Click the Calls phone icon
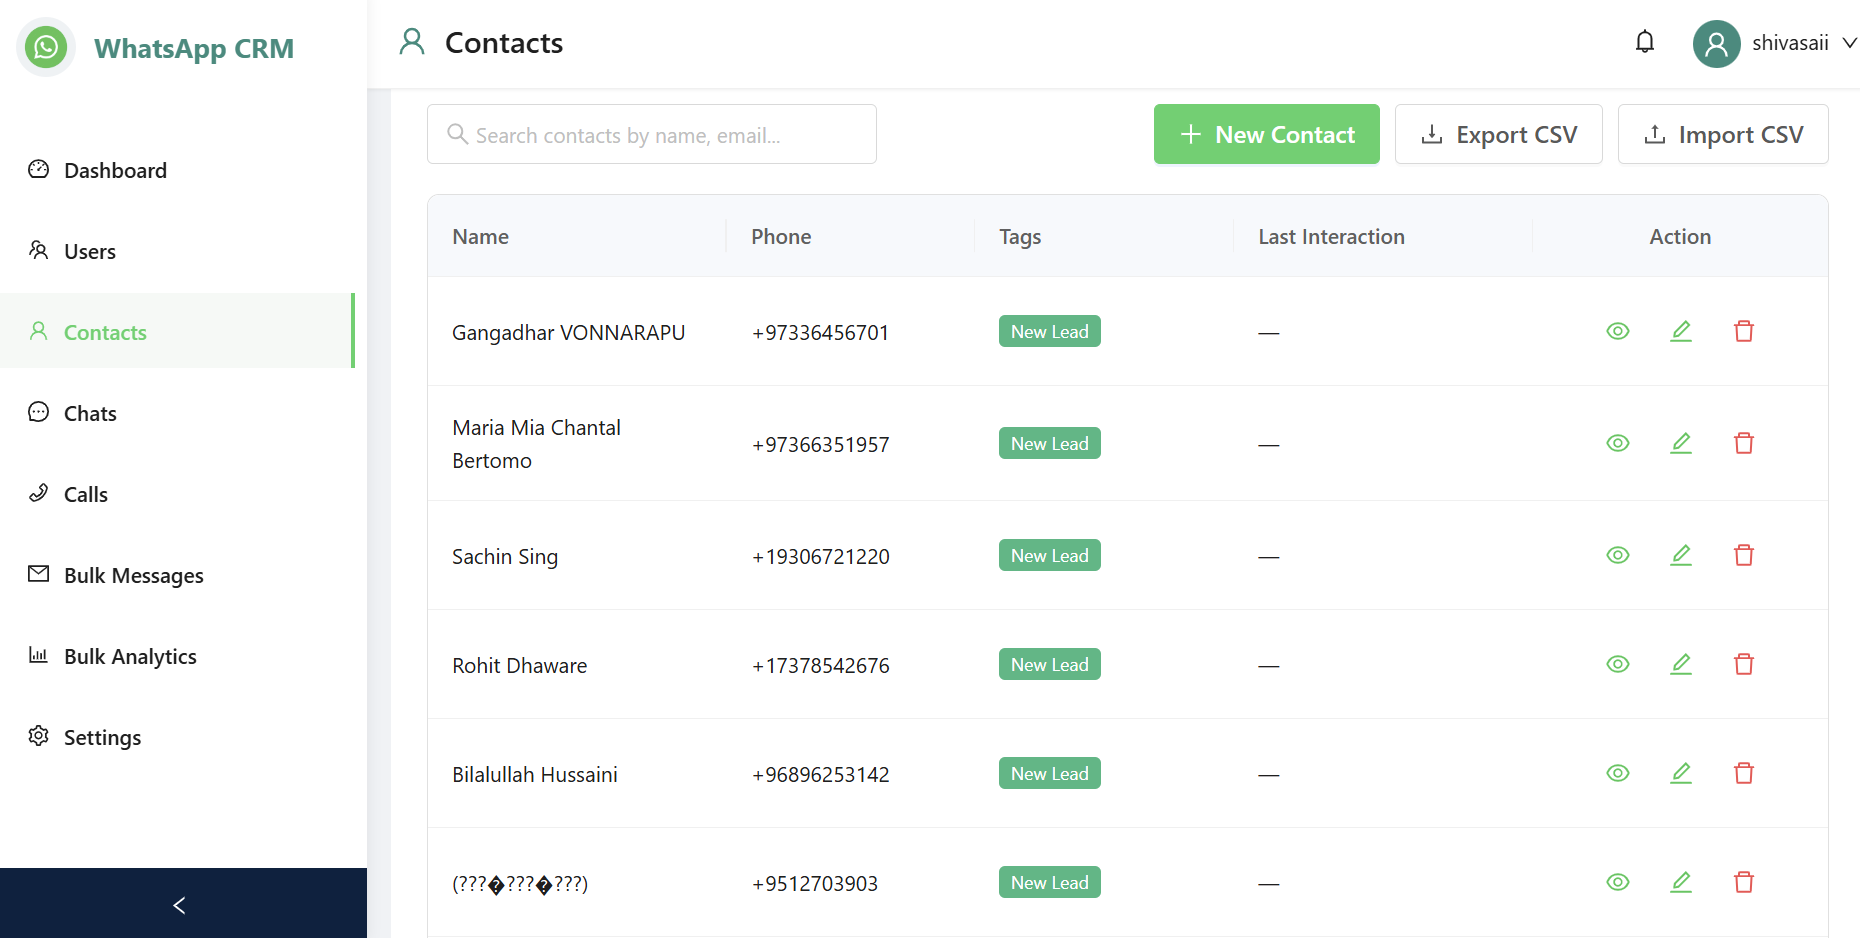 tap(38, 493)
